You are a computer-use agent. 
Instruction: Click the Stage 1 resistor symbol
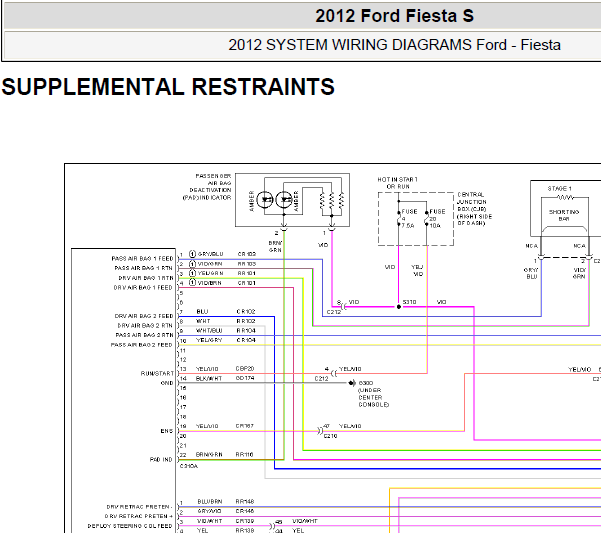tap(565, 197)
